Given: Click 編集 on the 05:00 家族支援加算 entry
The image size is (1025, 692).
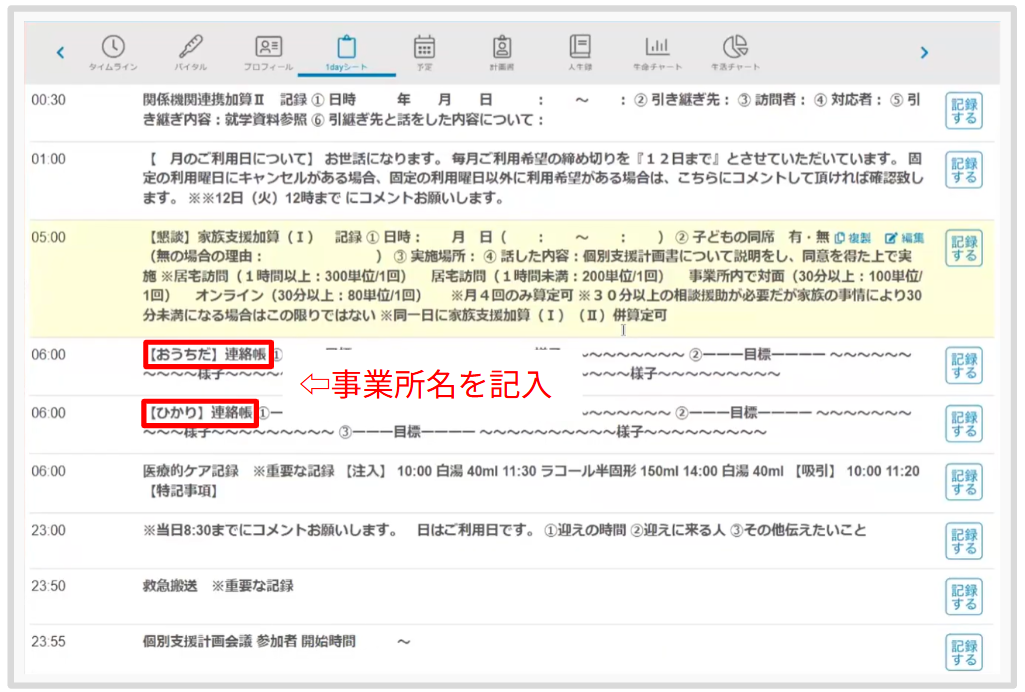Looking at the screenshot, I should (x=905, y=238).
